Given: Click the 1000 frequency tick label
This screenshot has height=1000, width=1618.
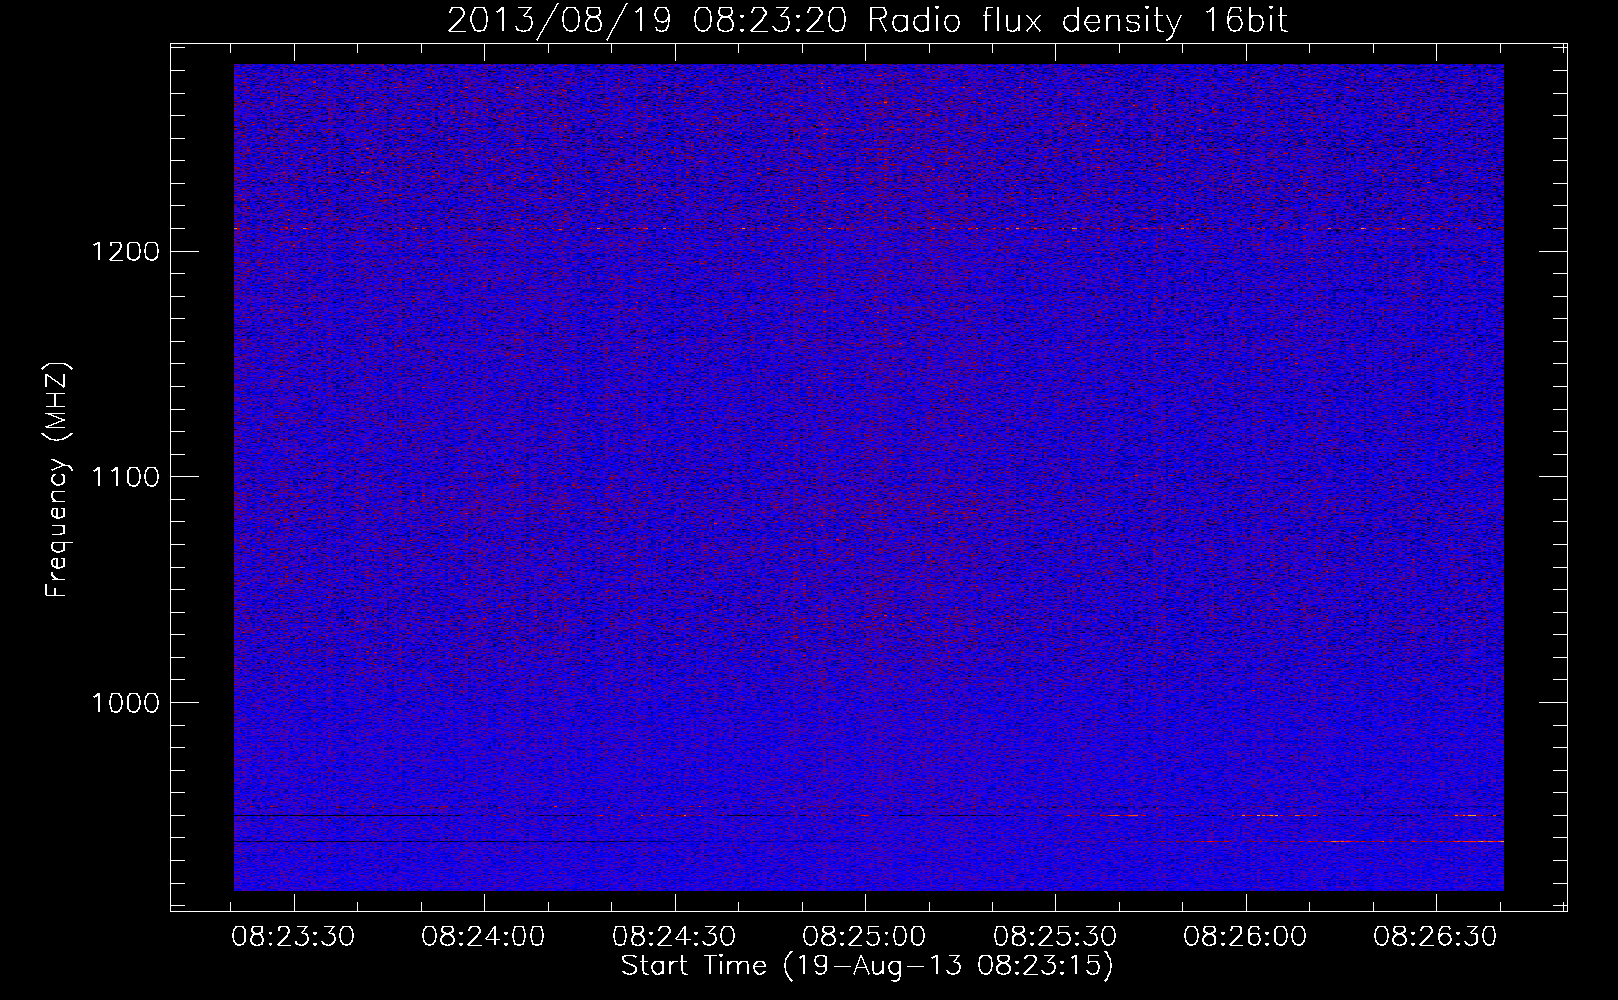Looking at the screenshot, I should click(125, 703).
